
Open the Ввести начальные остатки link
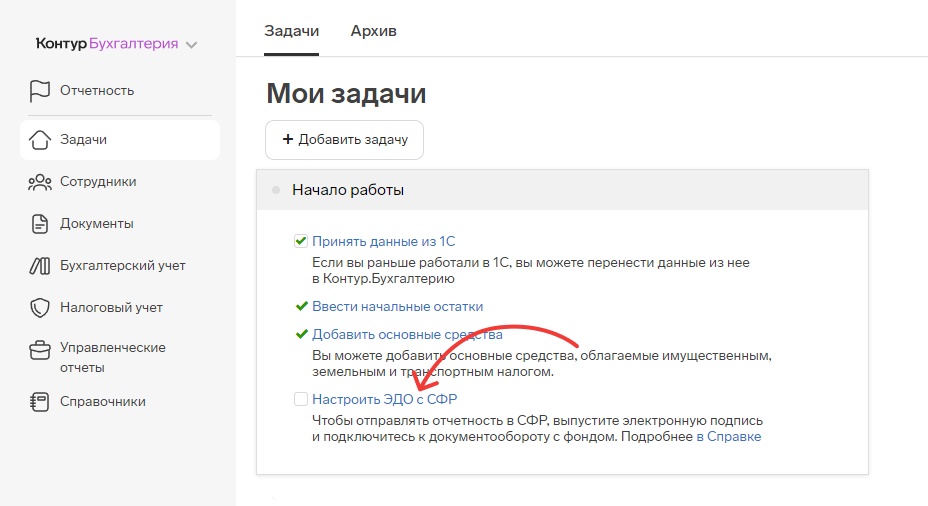click(x=398, y=307)
